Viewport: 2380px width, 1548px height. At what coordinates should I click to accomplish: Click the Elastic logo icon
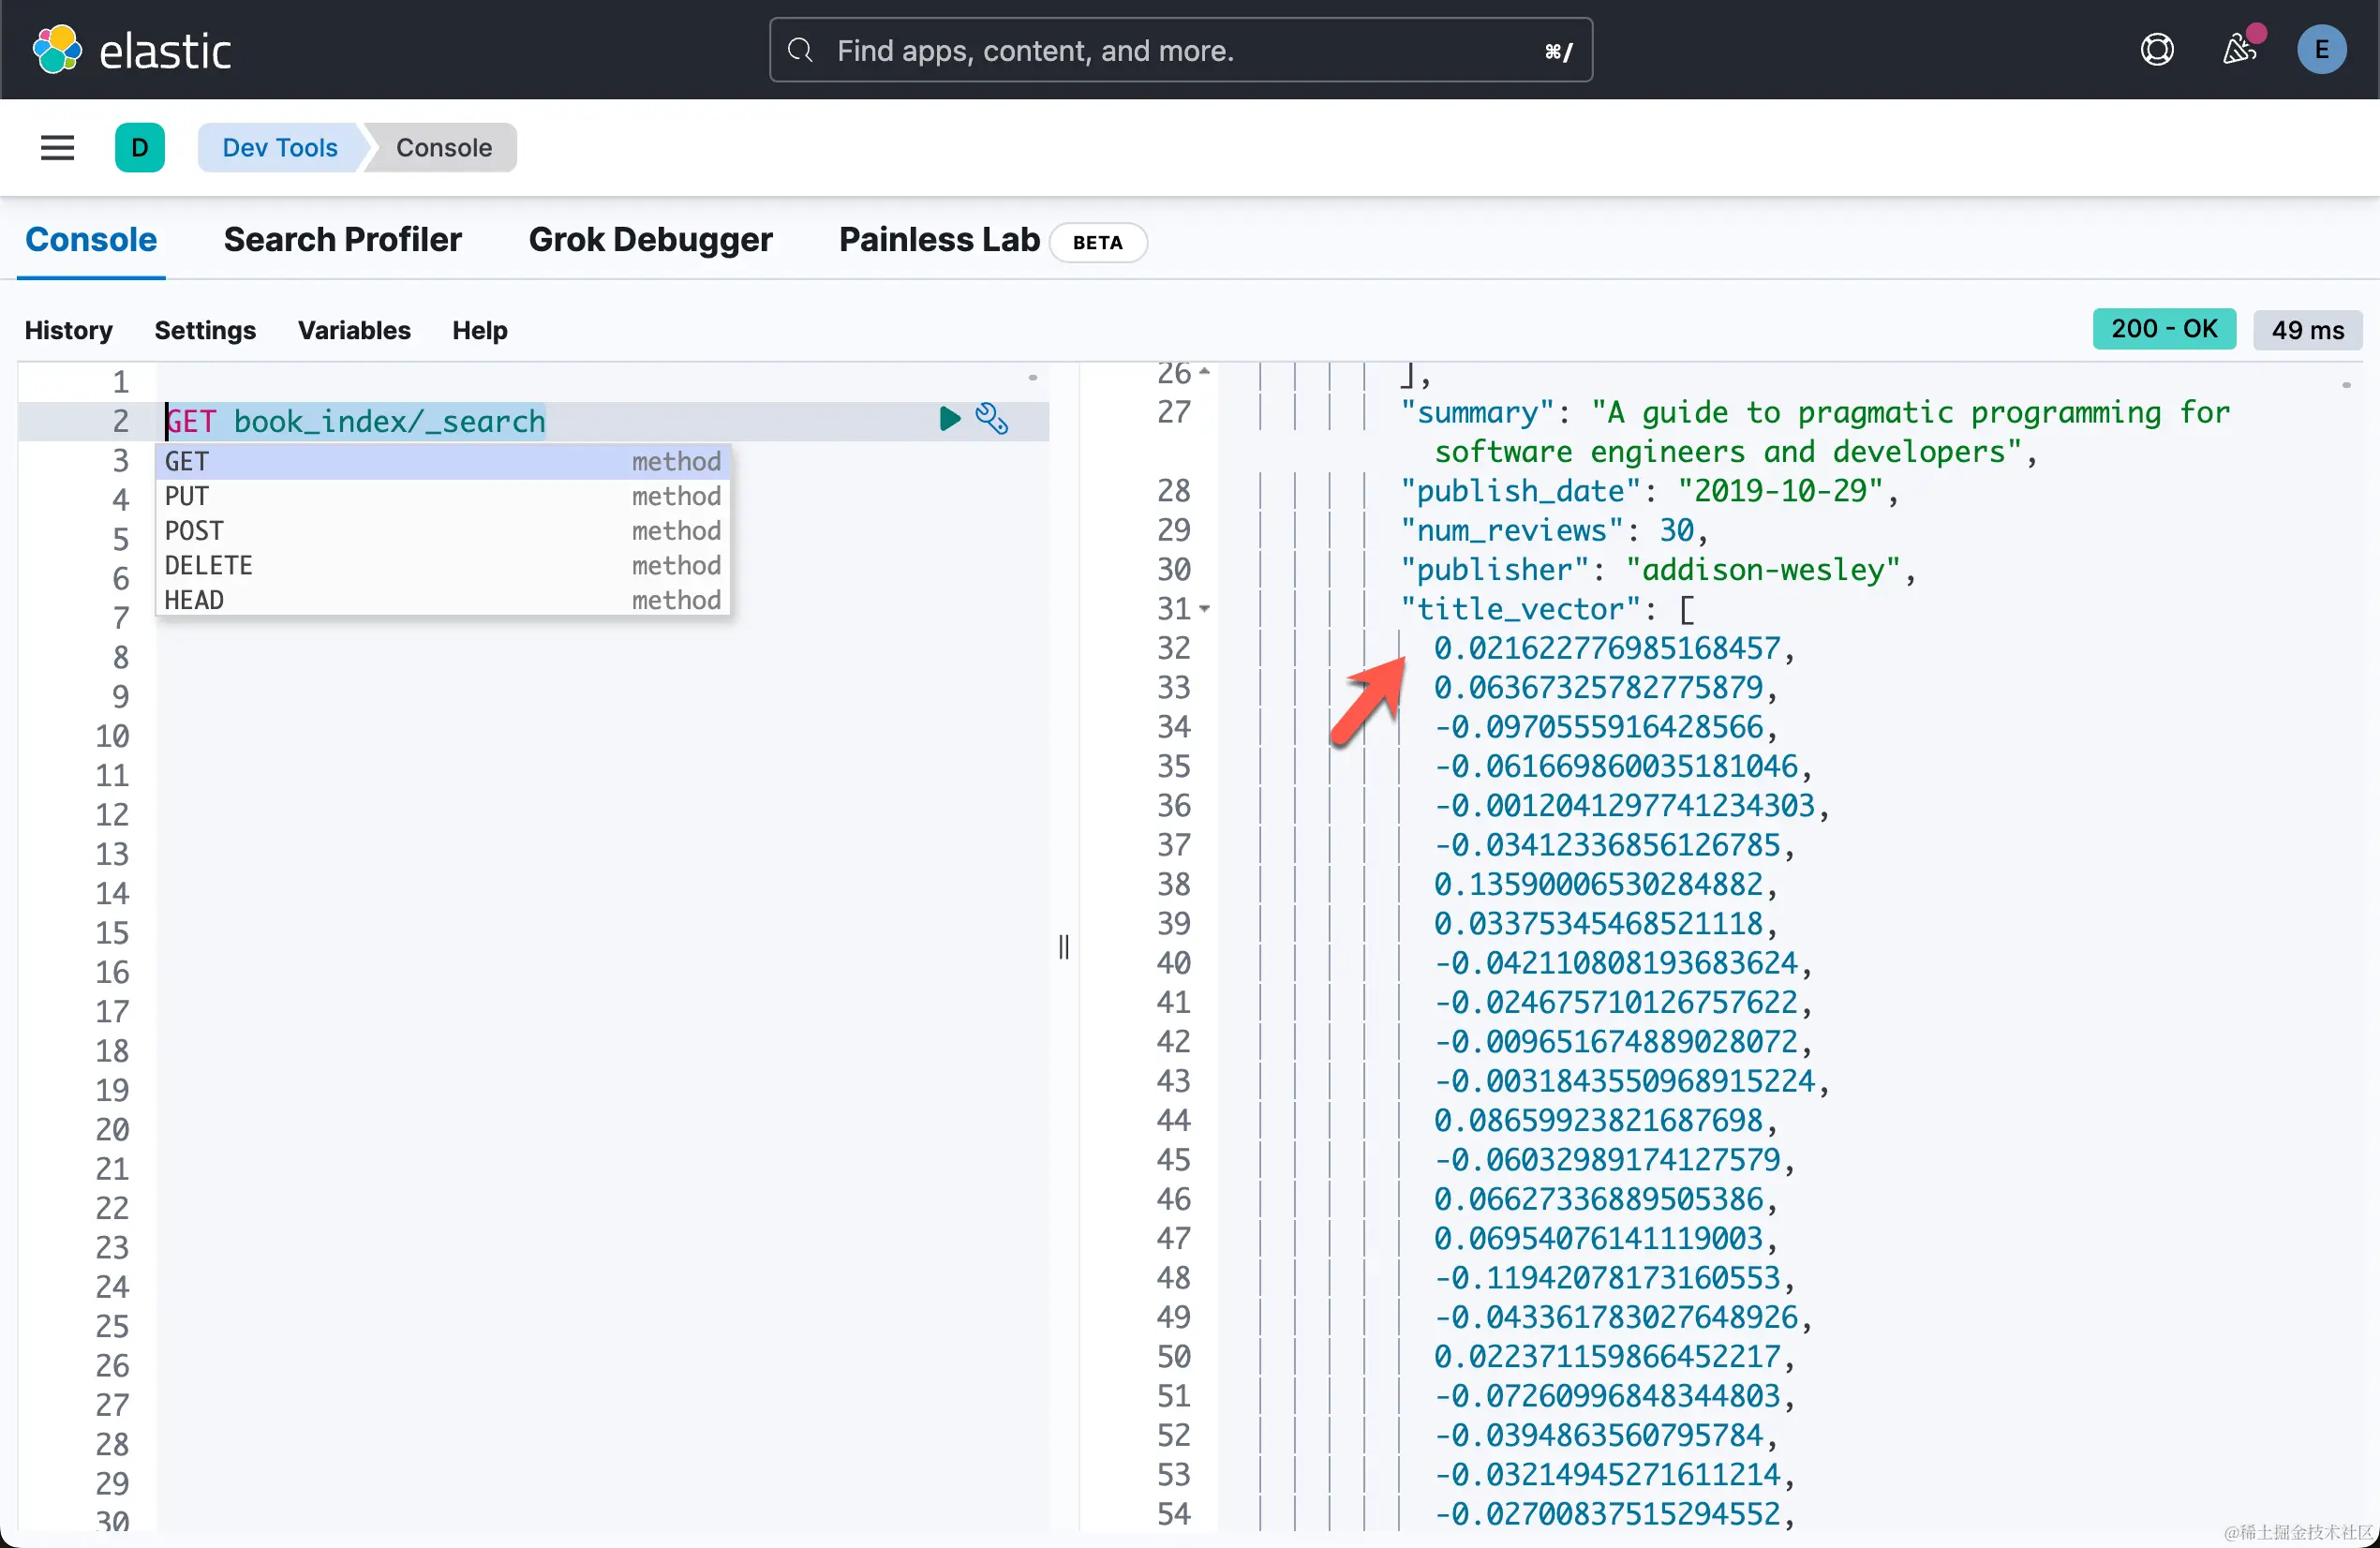[x=57, y=49]
